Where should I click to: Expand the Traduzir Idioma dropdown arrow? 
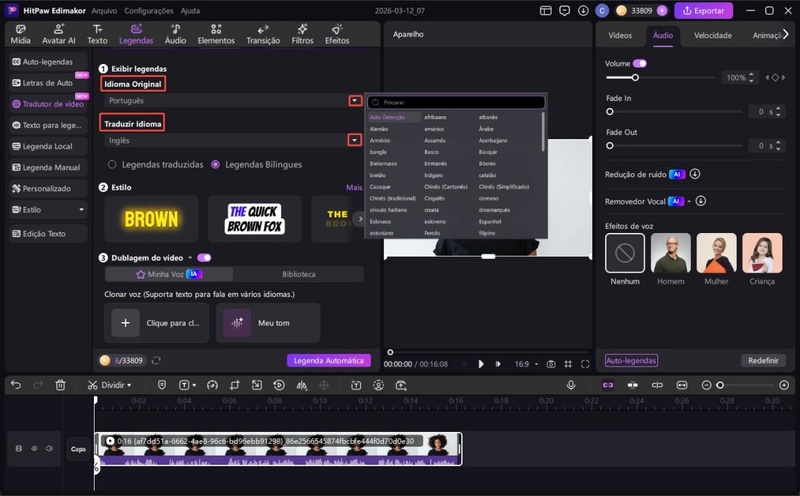[x=354, y=140]
